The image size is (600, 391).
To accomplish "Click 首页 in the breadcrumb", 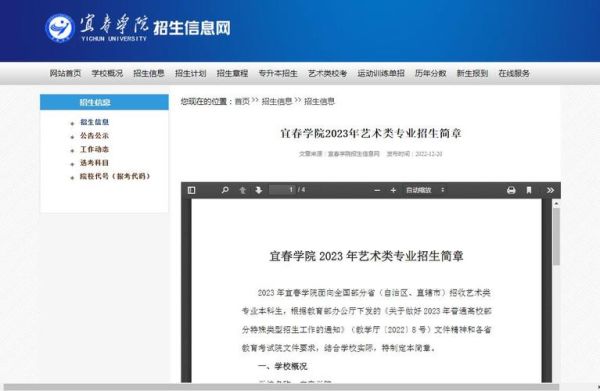I will [242, 101].
